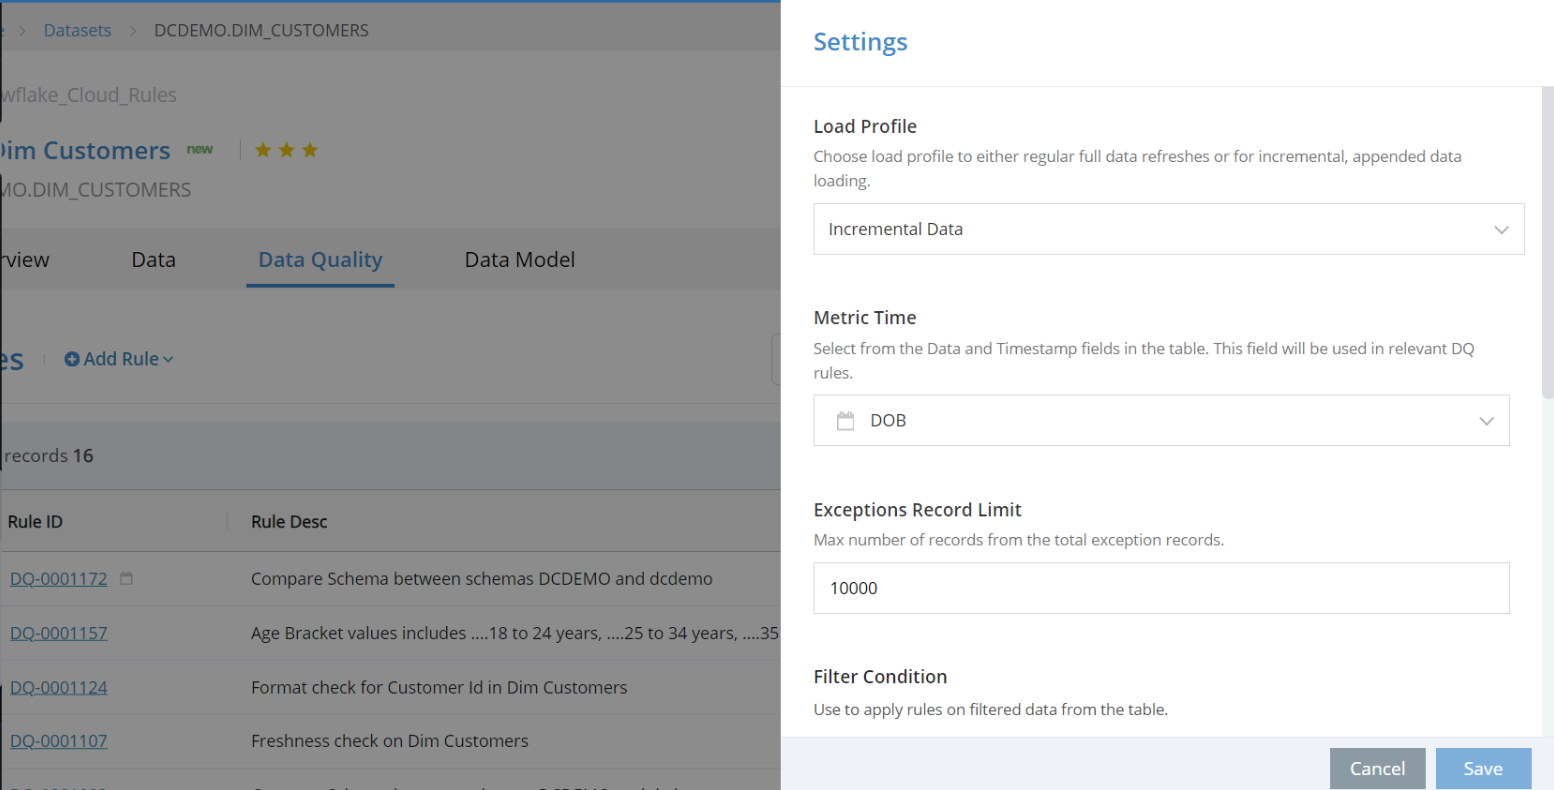Click the Datasets breadcrumb link
This screenshot has width=1554, height=790.
pos(77,30)
